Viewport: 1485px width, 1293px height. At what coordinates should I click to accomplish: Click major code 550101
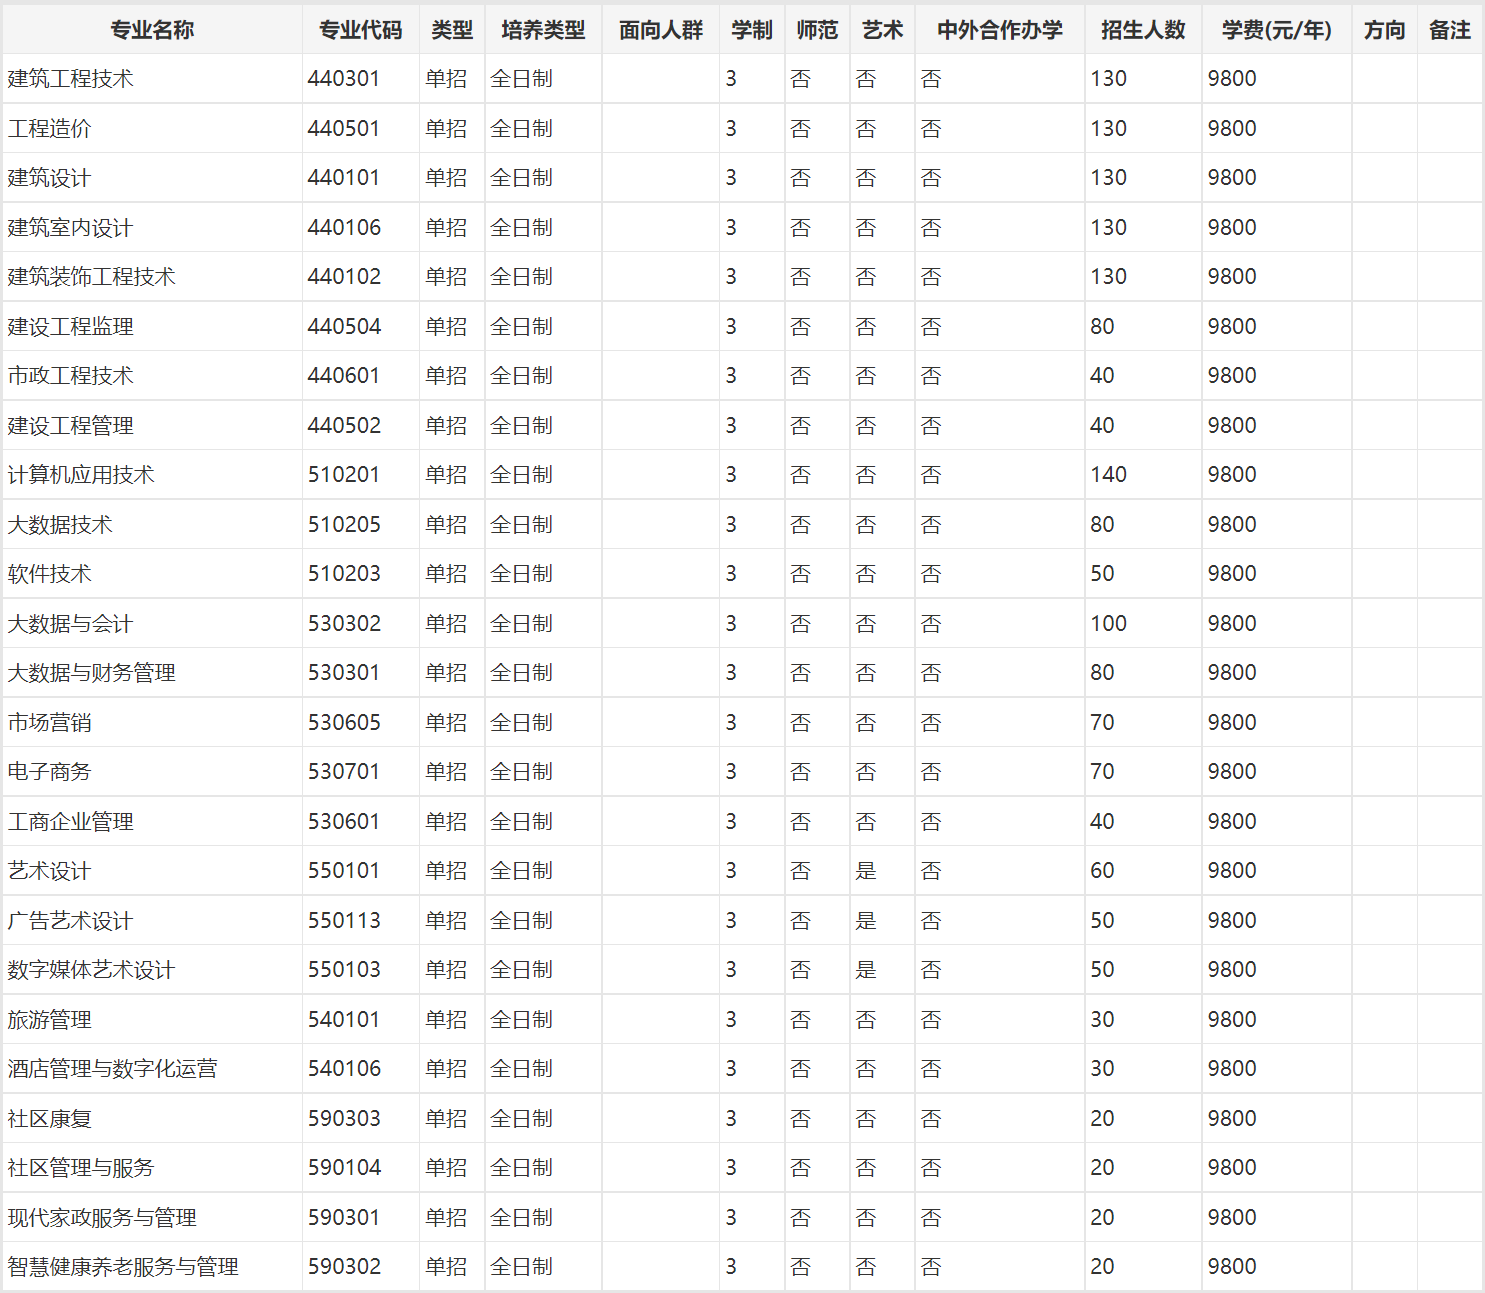click(344, 871)
